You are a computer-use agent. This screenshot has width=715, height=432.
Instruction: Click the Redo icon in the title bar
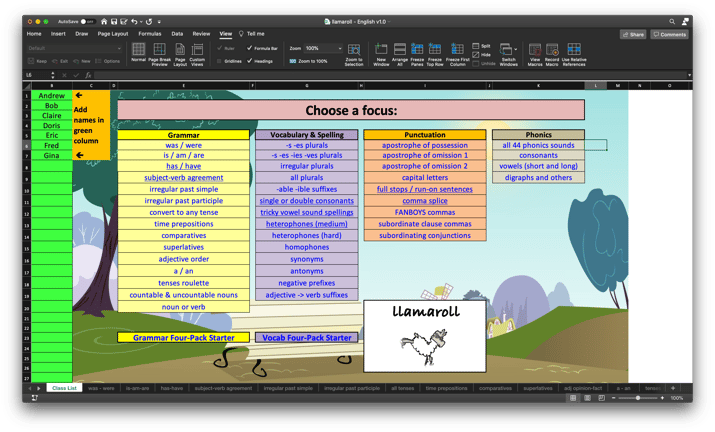click(149, 21)
